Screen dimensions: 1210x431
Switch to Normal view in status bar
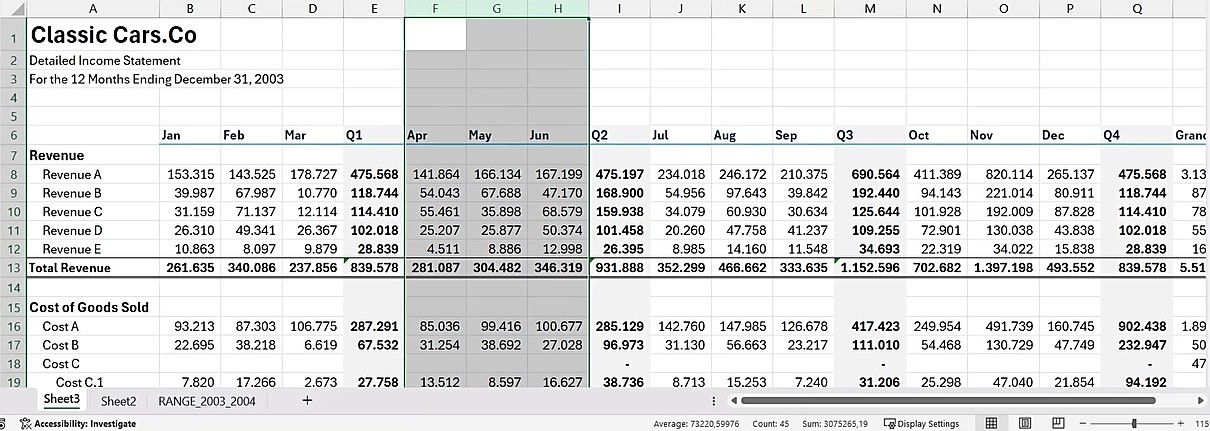(991, 423)
